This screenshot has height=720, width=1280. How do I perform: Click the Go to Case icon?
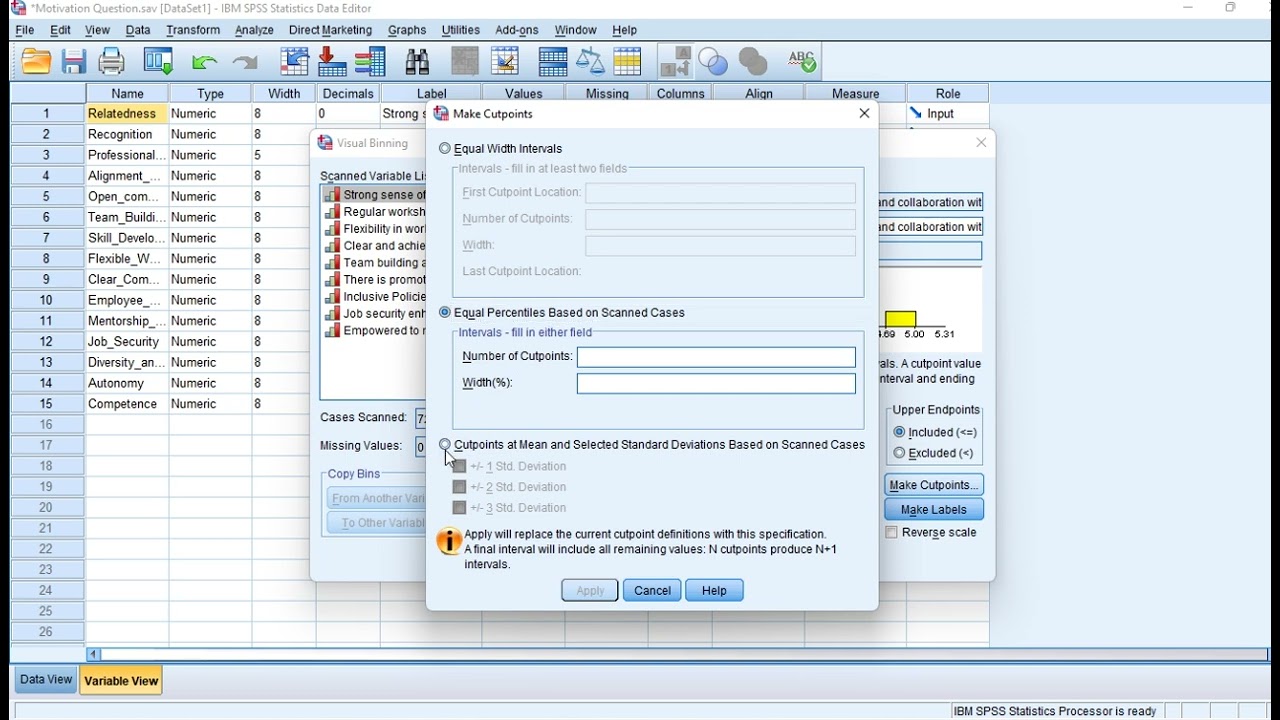[294, 62]
